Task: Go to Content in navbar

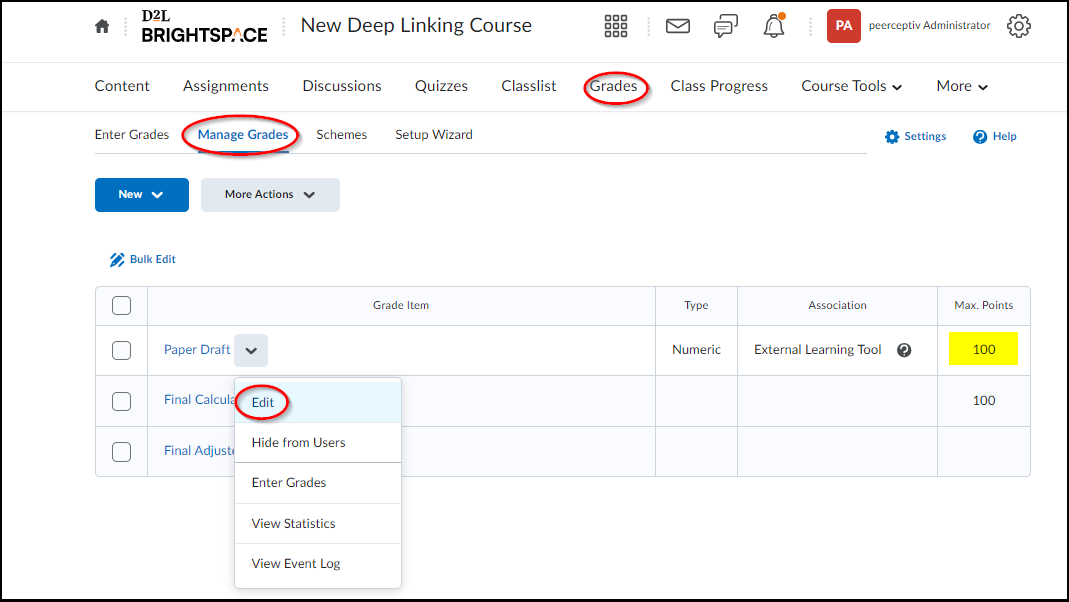Action: (x=122, y=86)
